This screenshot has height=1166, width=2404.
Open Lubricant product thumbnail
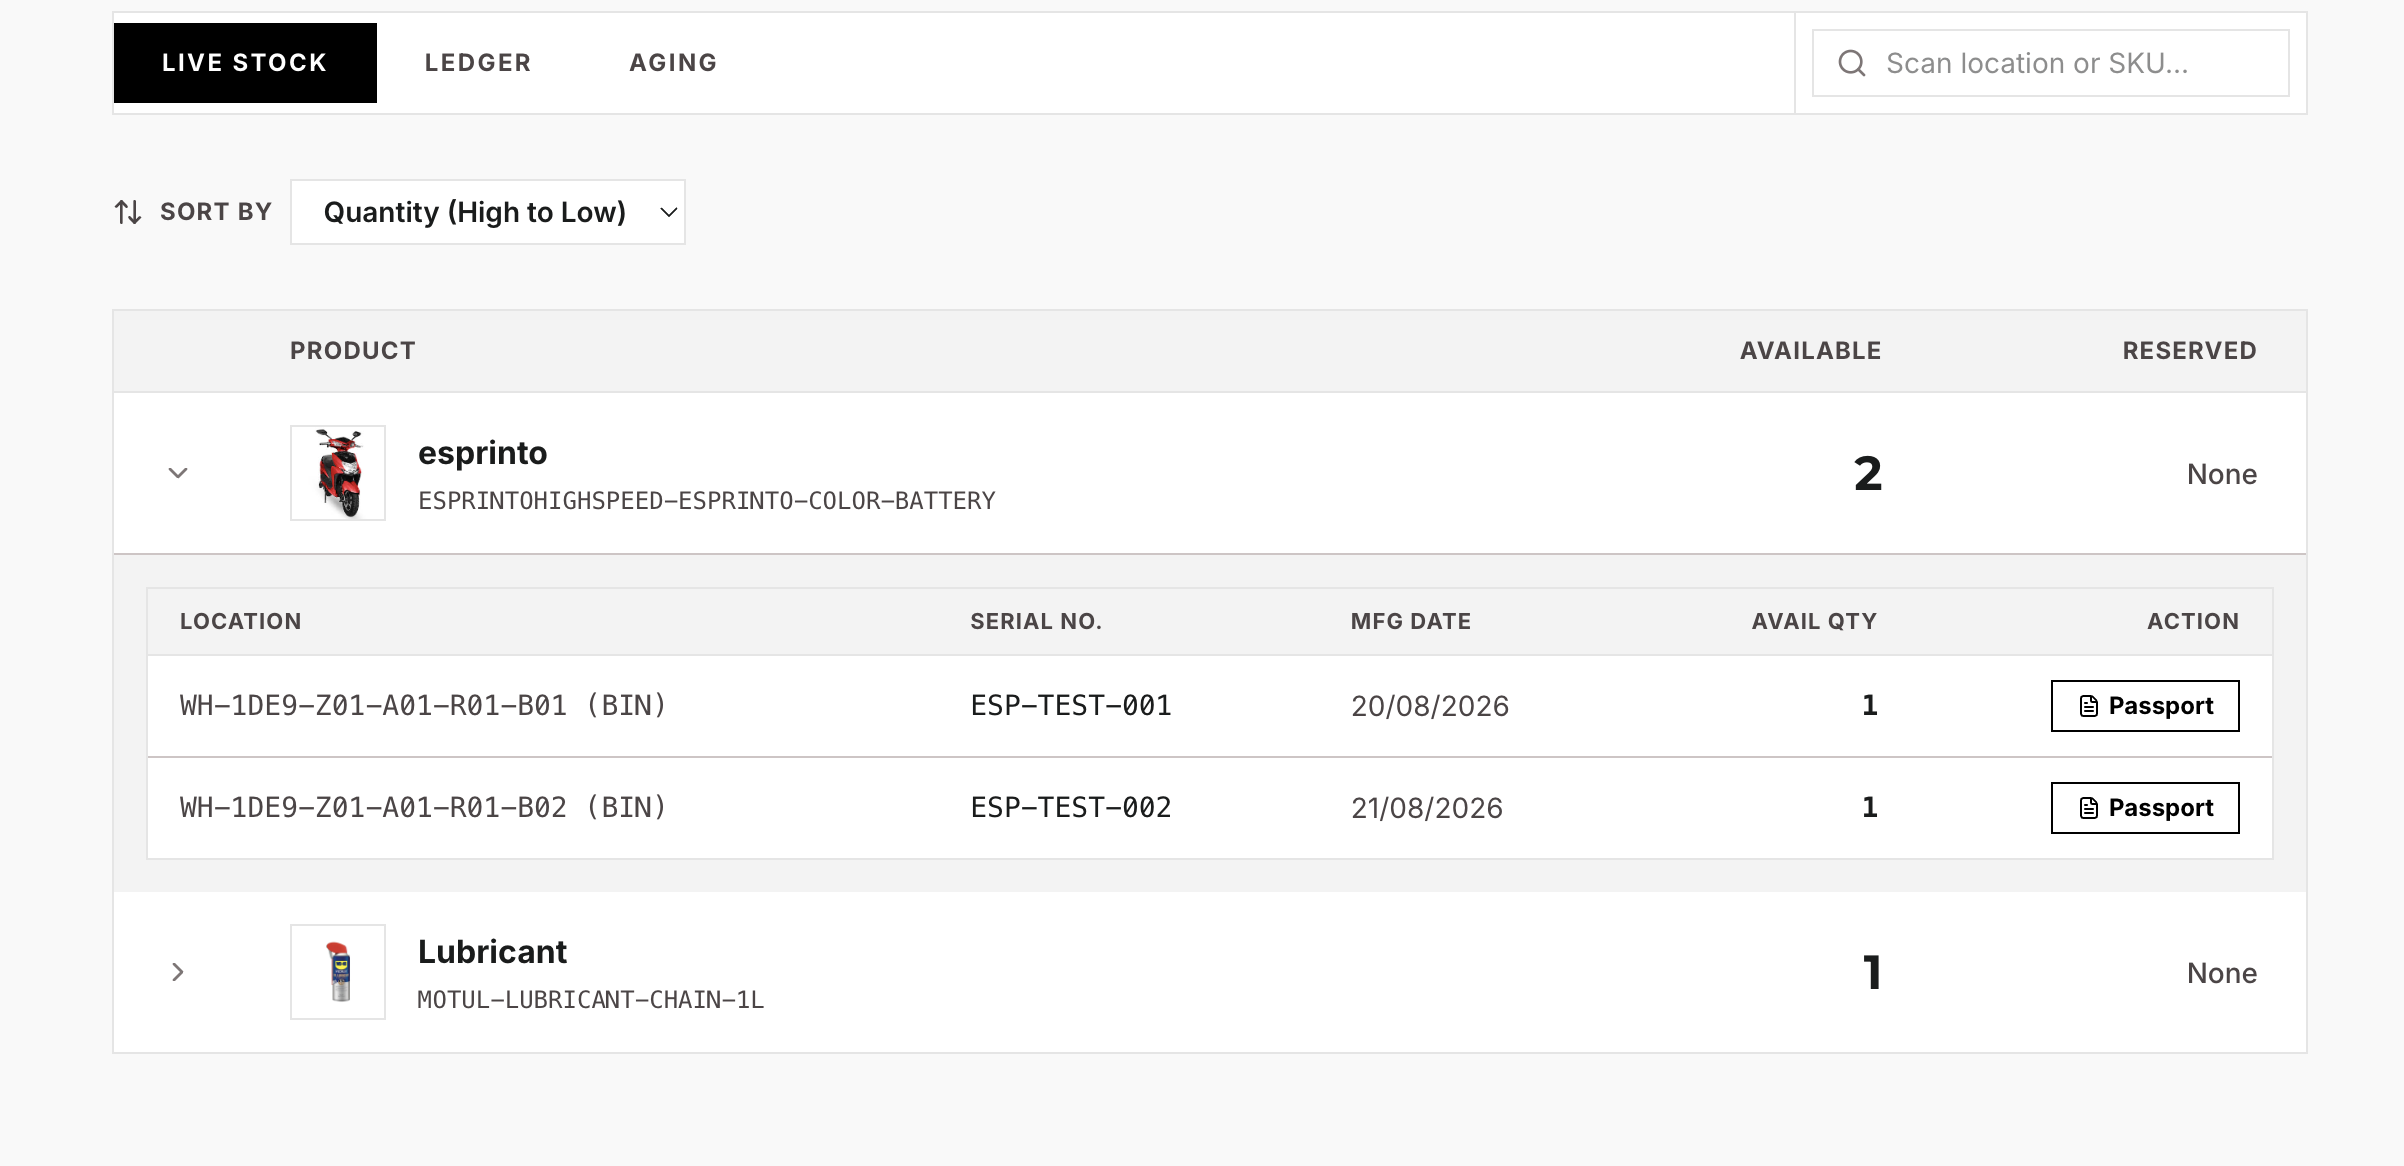tap(338, 972)
